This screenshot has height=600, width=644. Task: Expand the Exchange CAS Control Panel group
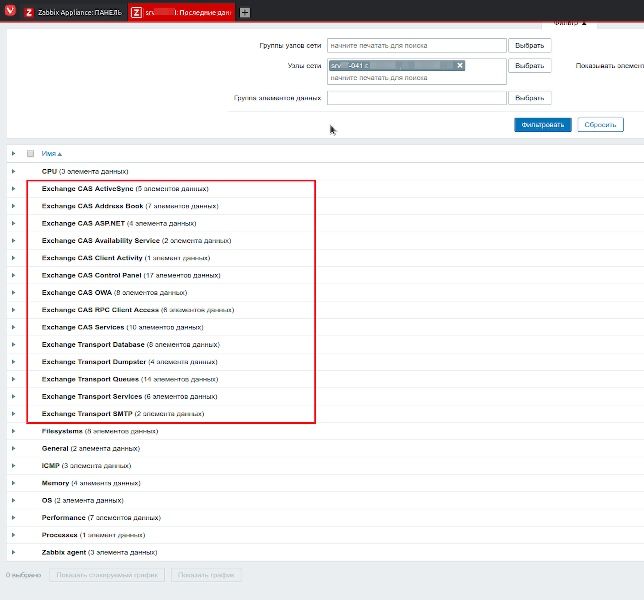pyautogui.click(x=14, y=275)
